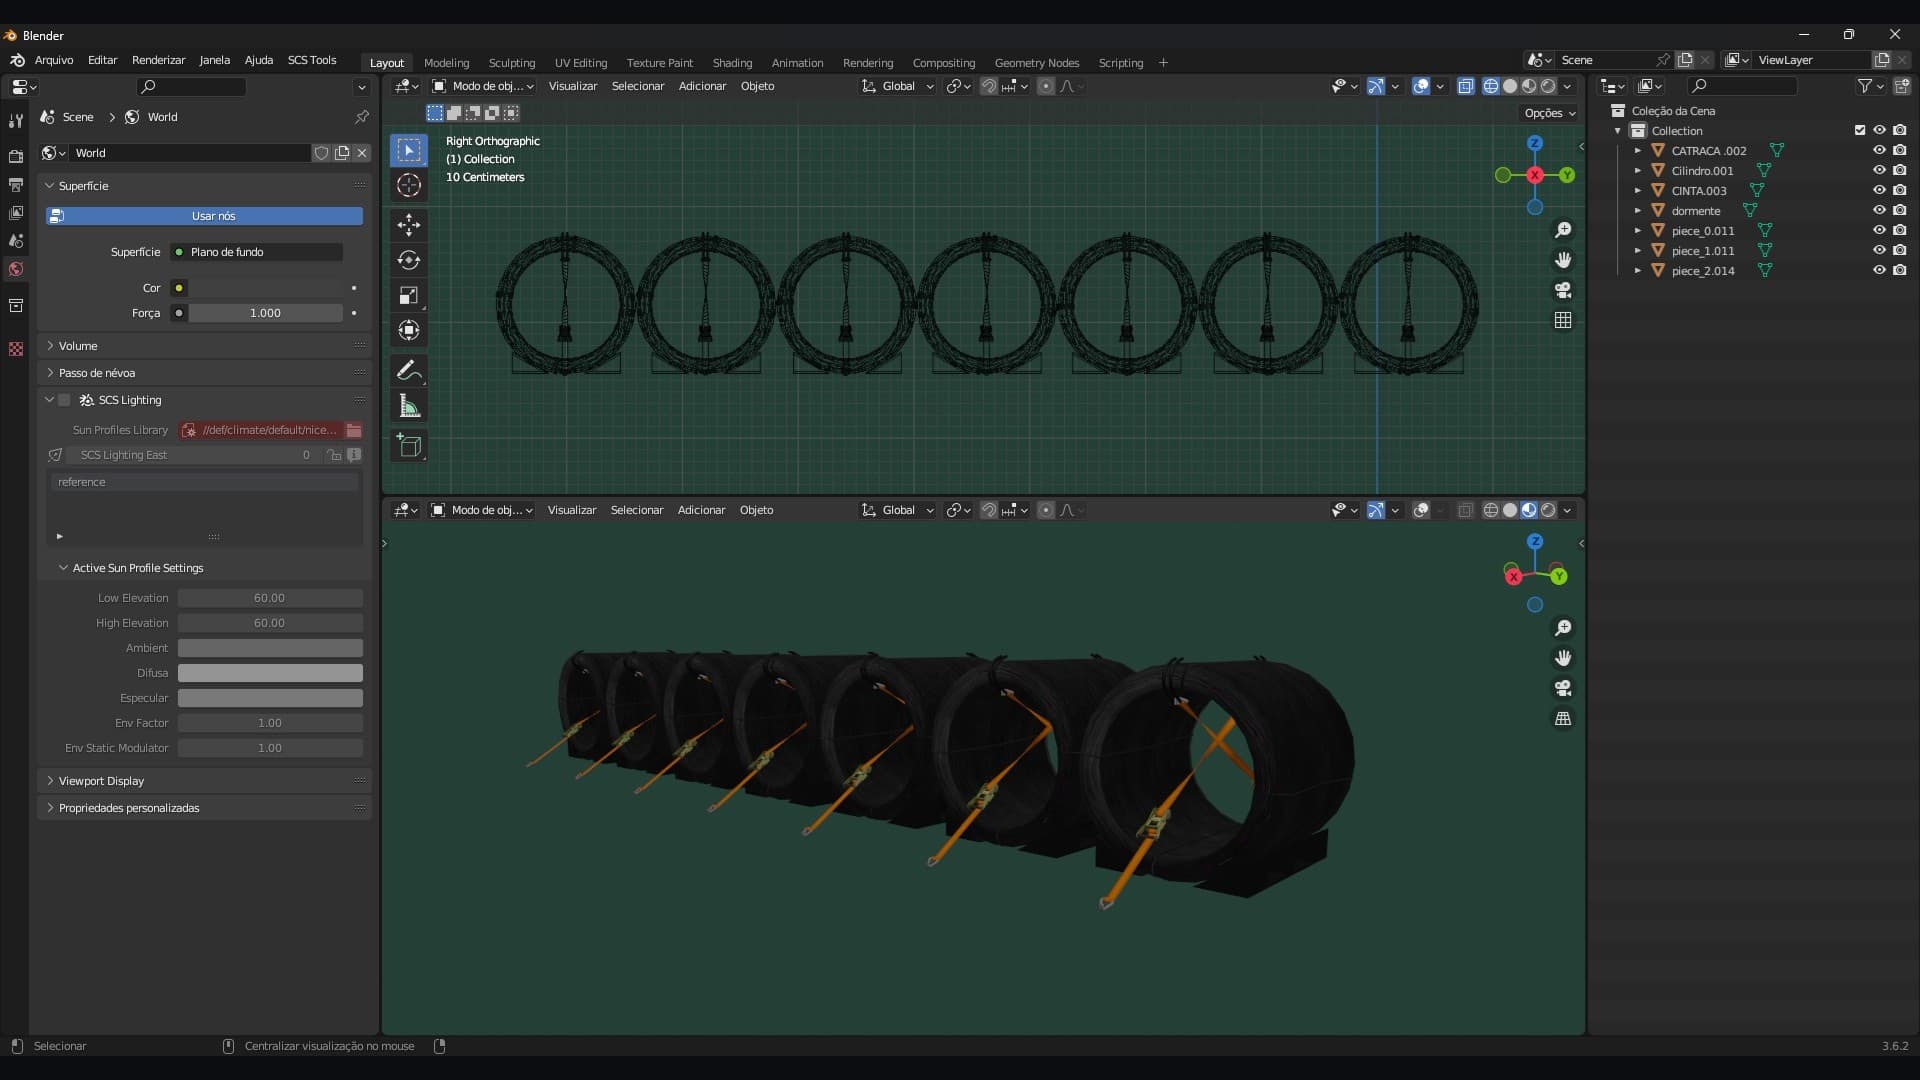This screenshot has width=1920, height=1080.
Task: Click the pan hand icon in the bottom viewport
Action: point(1563,658)
